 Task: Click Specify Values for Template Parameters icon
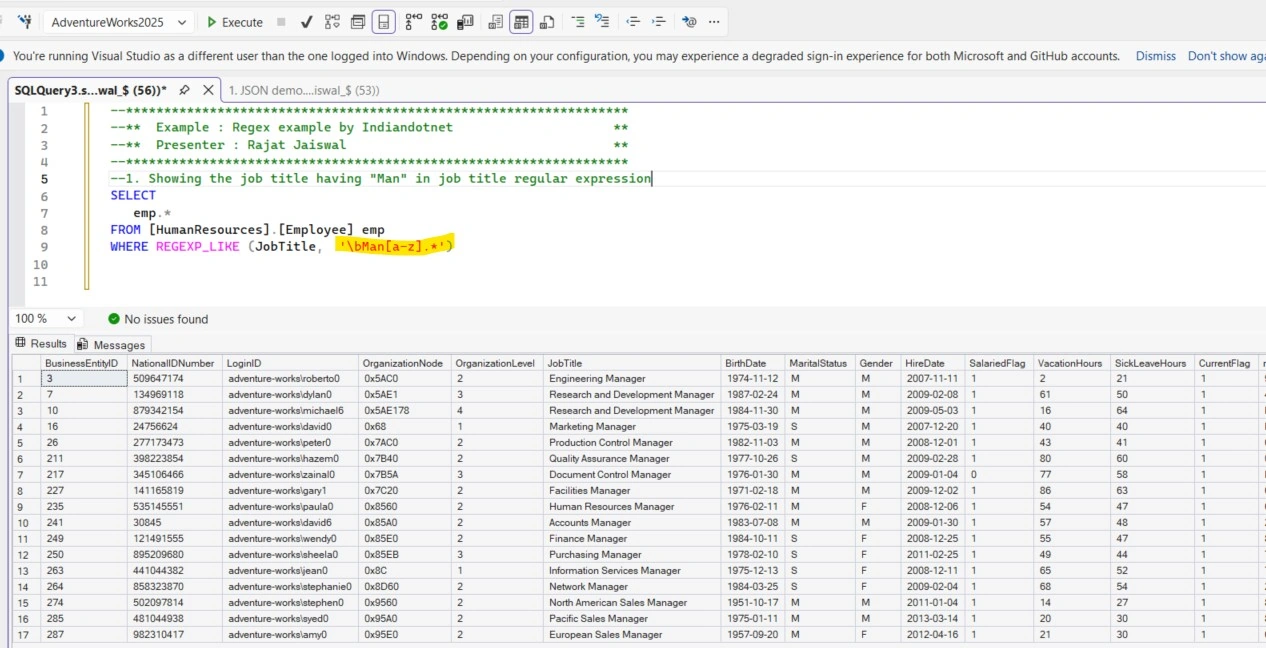689,22
